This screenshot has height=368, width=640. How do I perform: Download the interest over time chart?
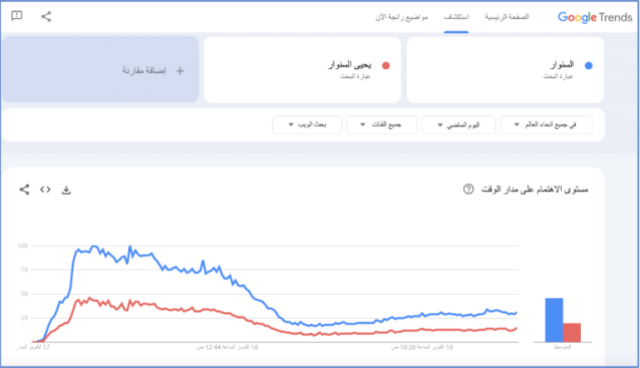point(66,190)
